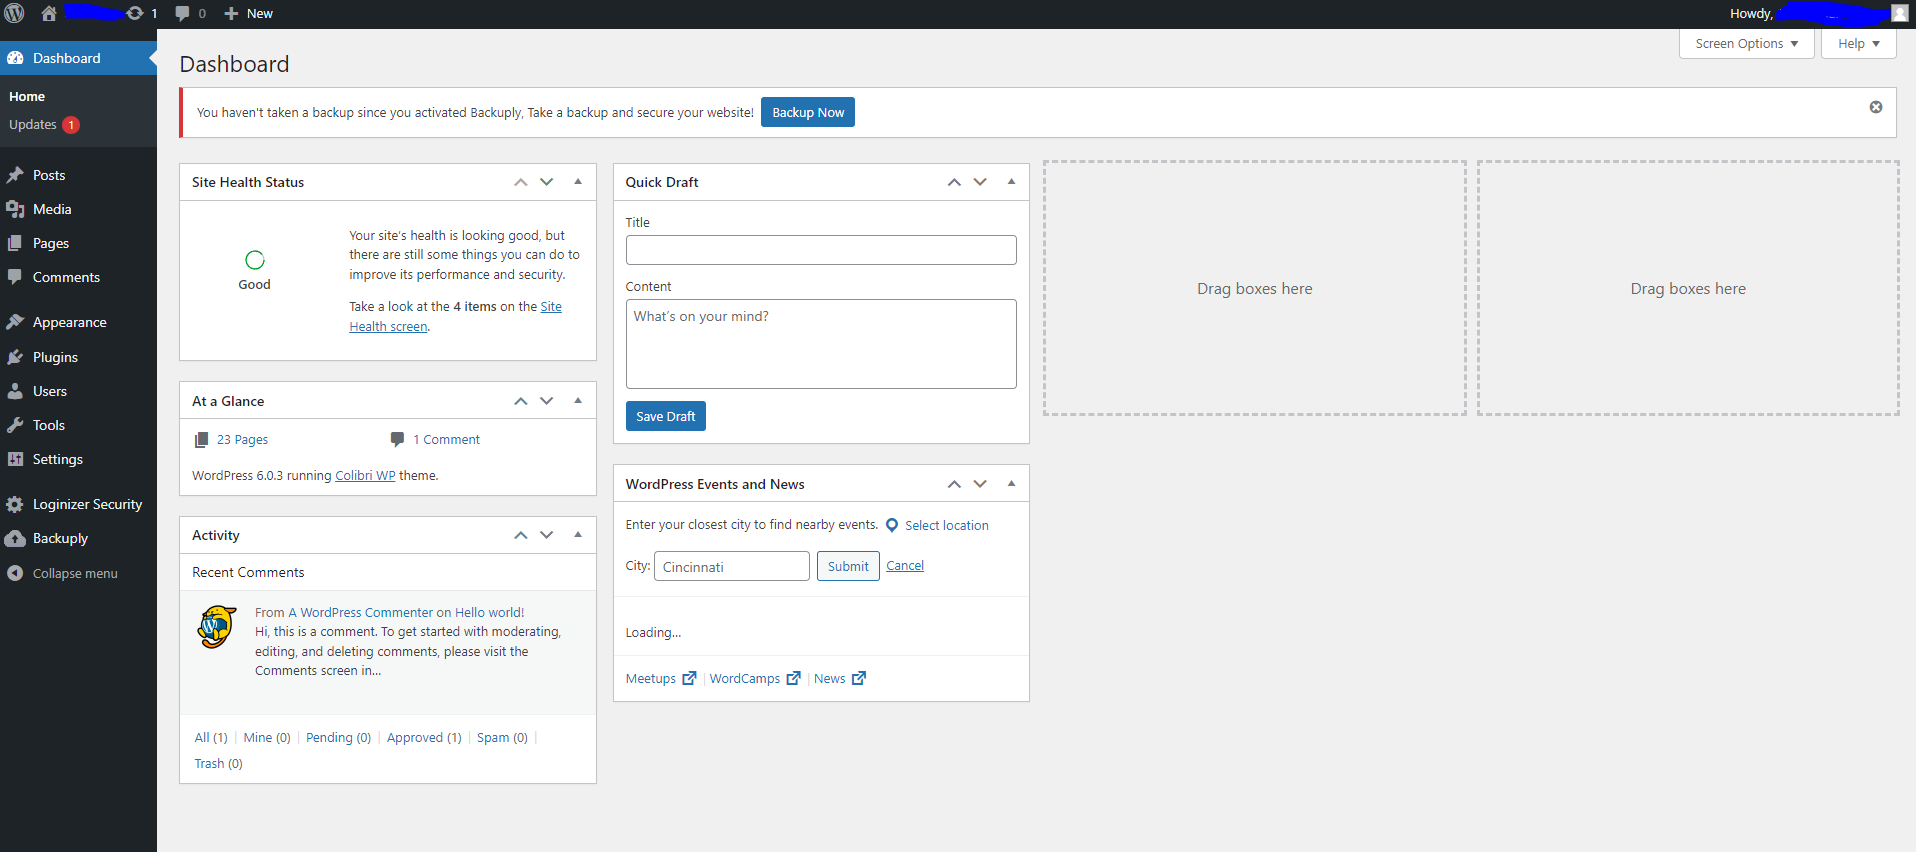Click the Dashboard gauge icon in sidebar
Screen dimensions: 1916x852
click(x=15, y=58)
